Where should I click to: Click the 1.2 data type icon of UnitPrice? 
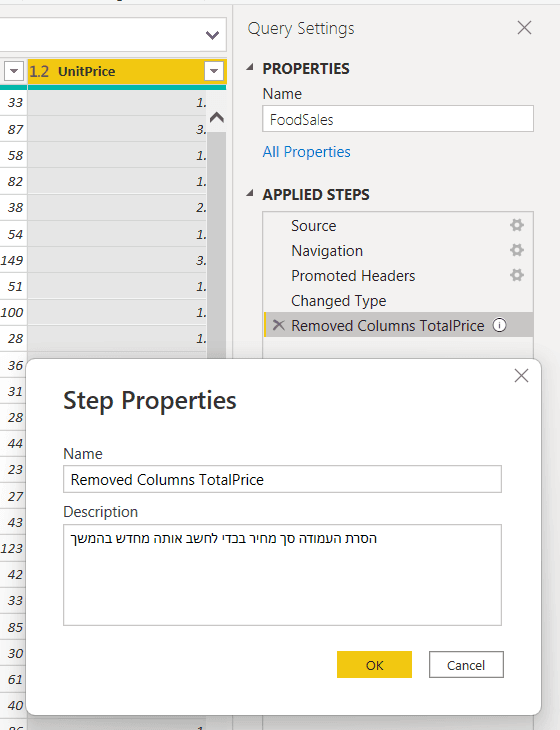click(39, 71)
